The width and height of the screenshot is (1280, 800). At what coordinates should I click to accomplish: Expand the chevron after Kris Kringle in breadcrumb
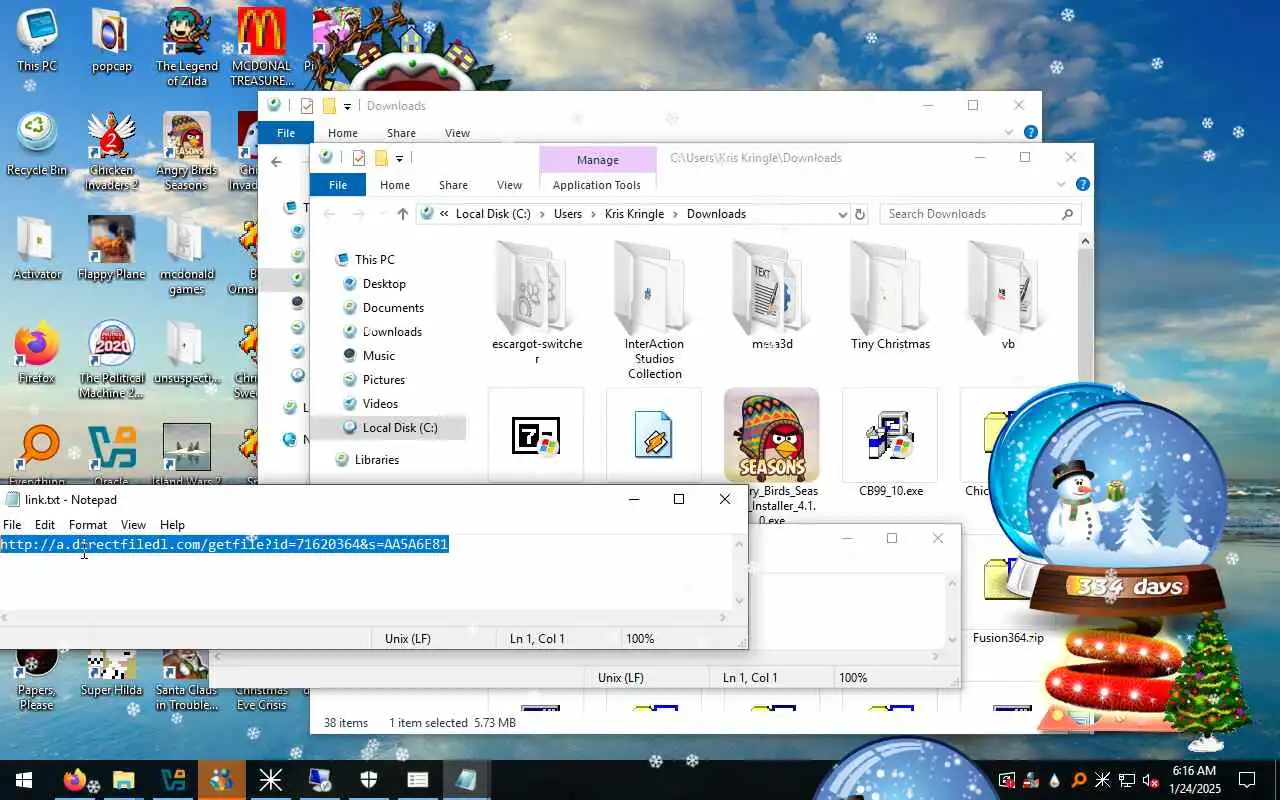tap(675, 214)
